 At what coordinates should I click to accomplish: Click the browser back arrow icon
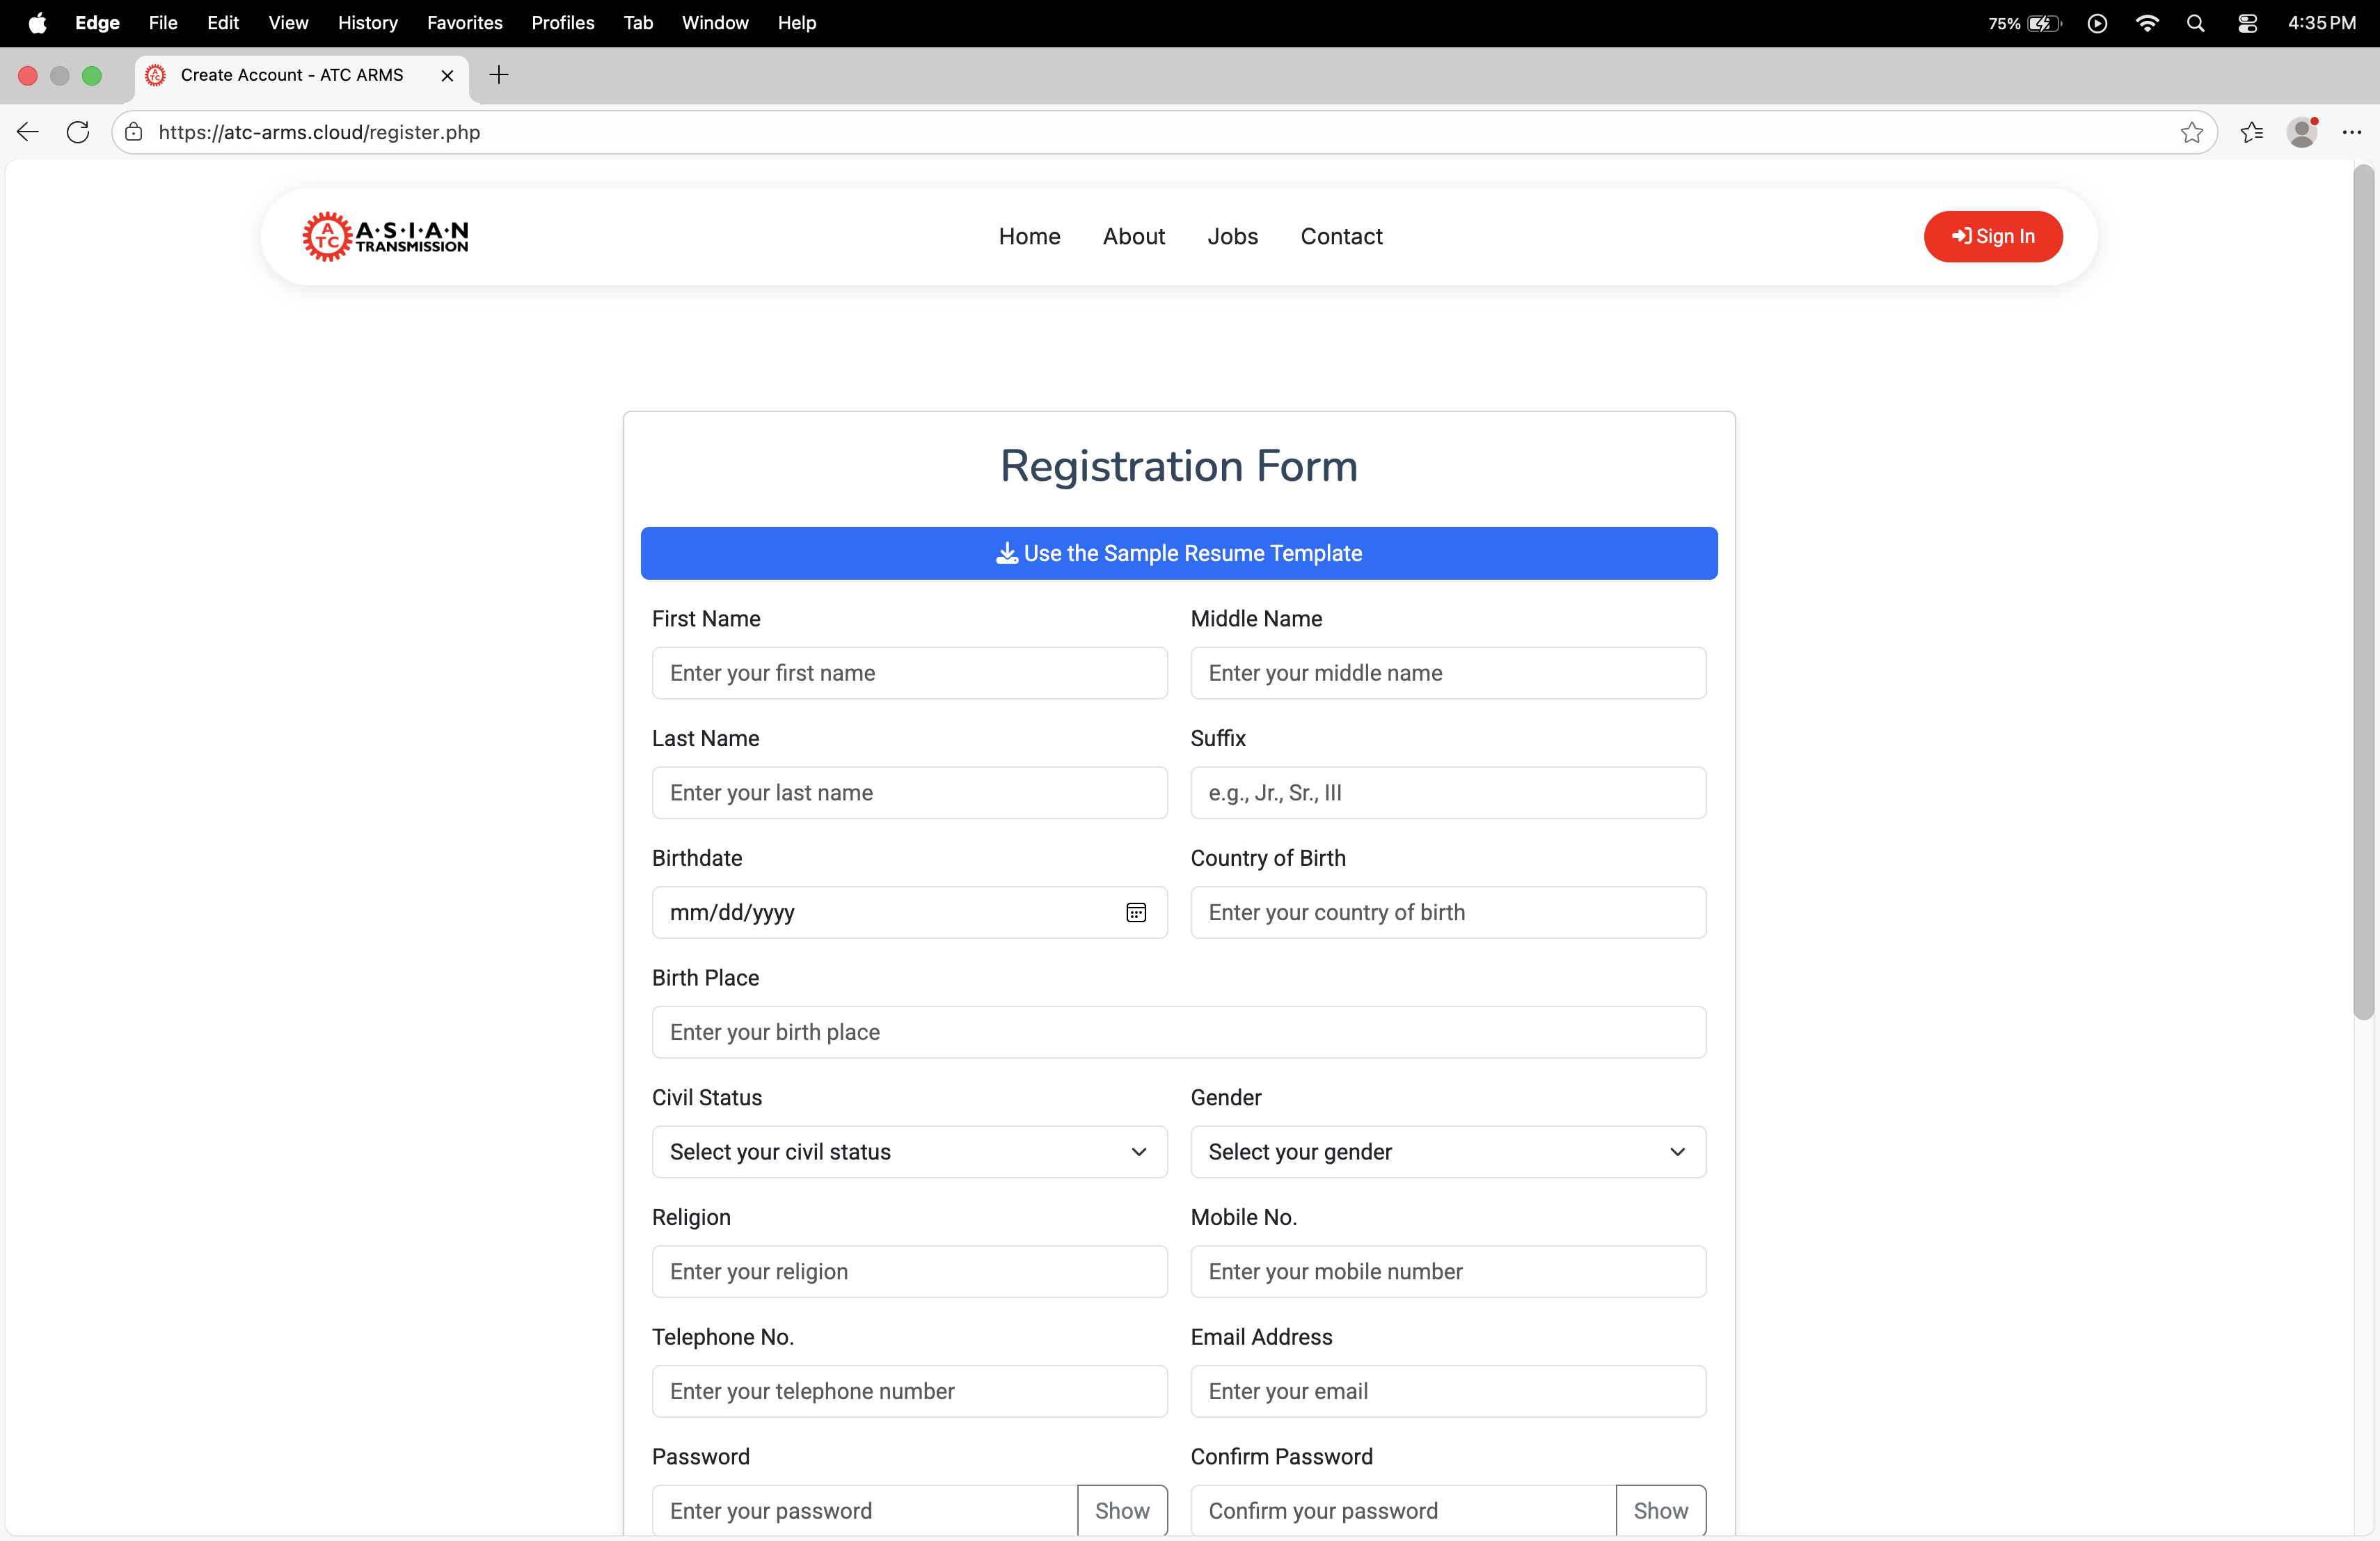pyautogui.click(x=28, y=132)
